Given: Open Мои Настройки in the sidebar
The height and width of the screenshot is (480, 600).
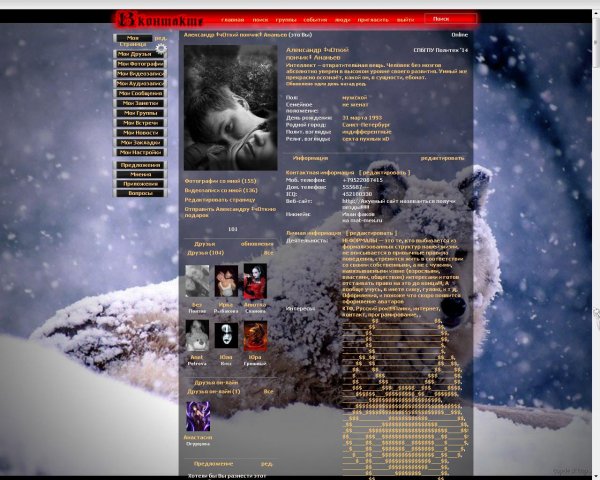Looking at the screenshot, I should pos(140,152).
